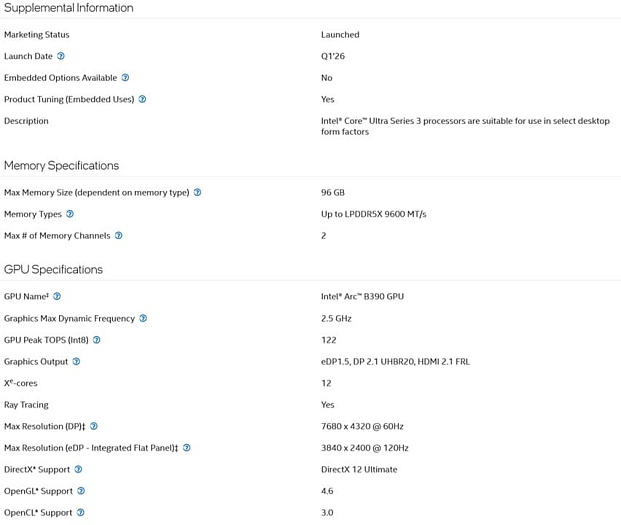The width and height of the screenshot is (621, 525).
Task: Open help for Max # of Memory Channels
Action: 119,236
